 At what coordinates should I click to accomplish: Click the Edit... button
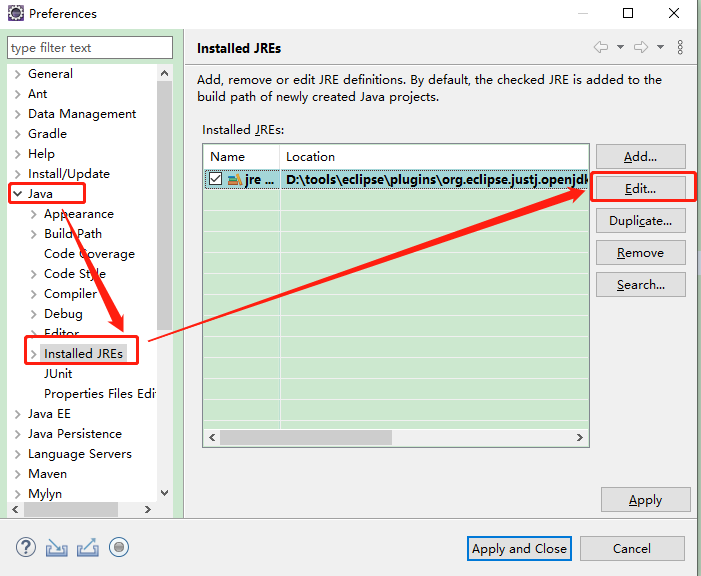click(640, 189)
